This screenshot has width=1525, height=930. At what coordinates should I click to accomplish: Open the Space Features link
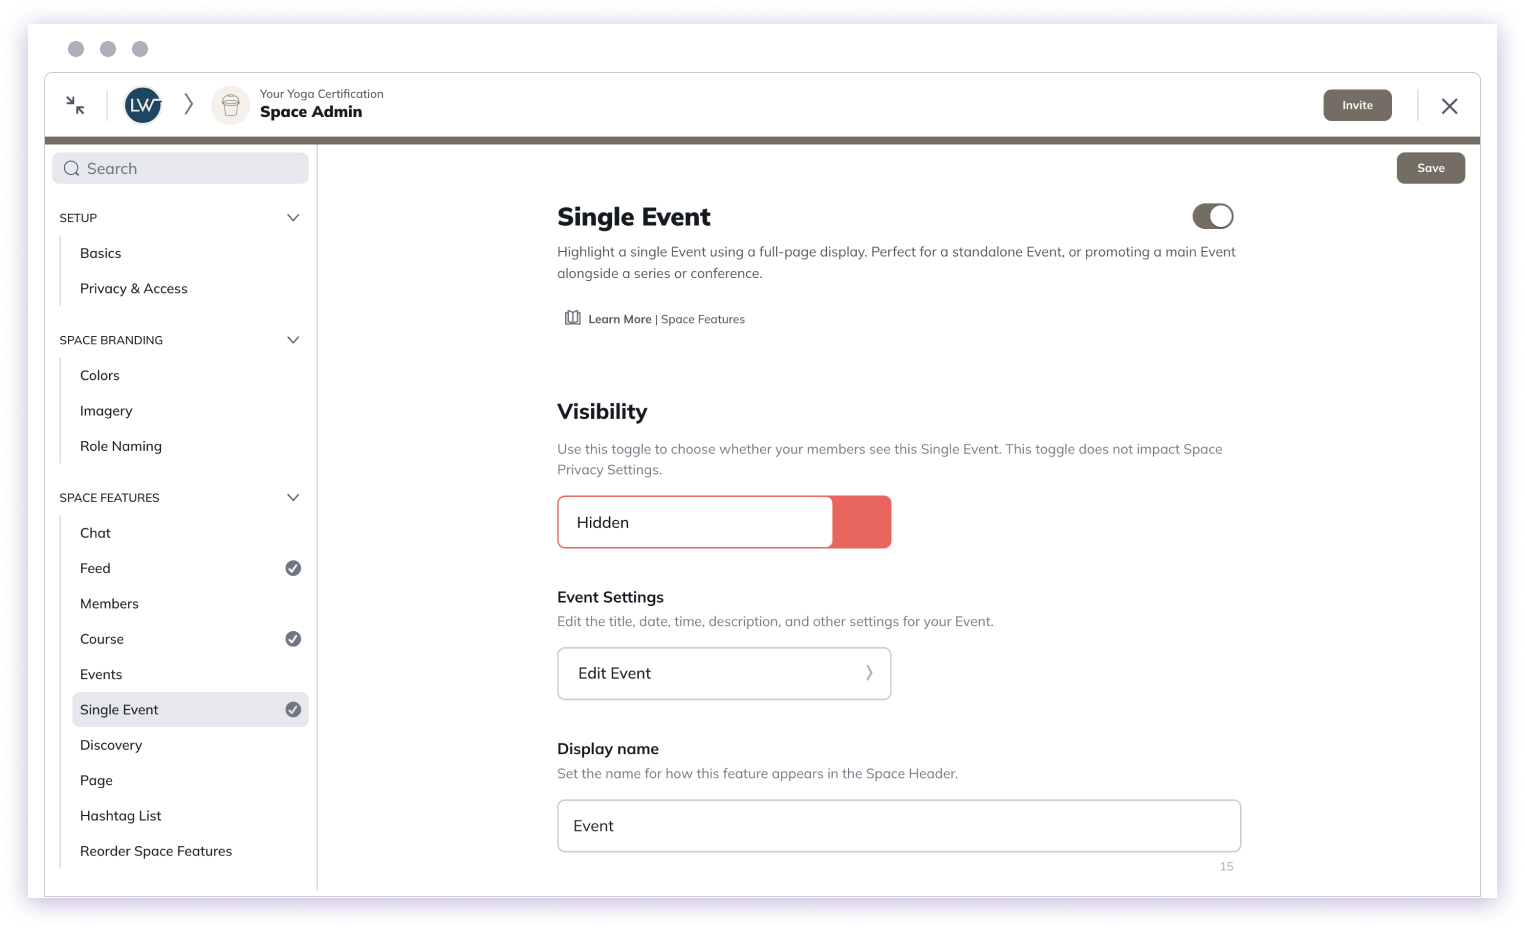coord(703,318)
